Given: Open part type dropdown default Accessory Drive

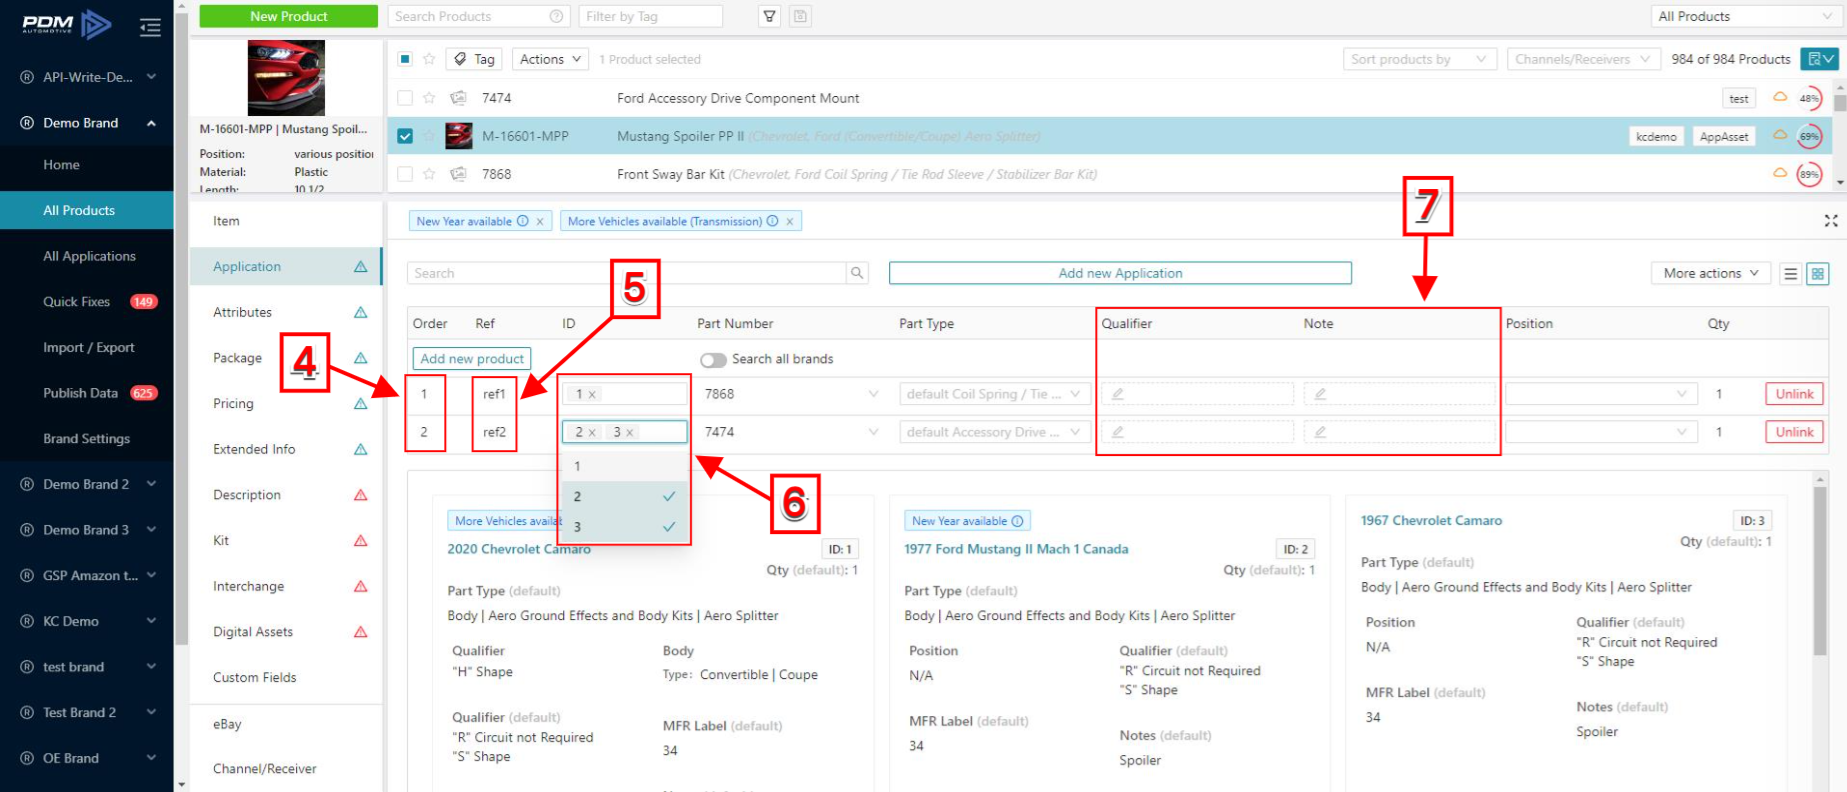Looking at the screenshot, I should 994,432.
